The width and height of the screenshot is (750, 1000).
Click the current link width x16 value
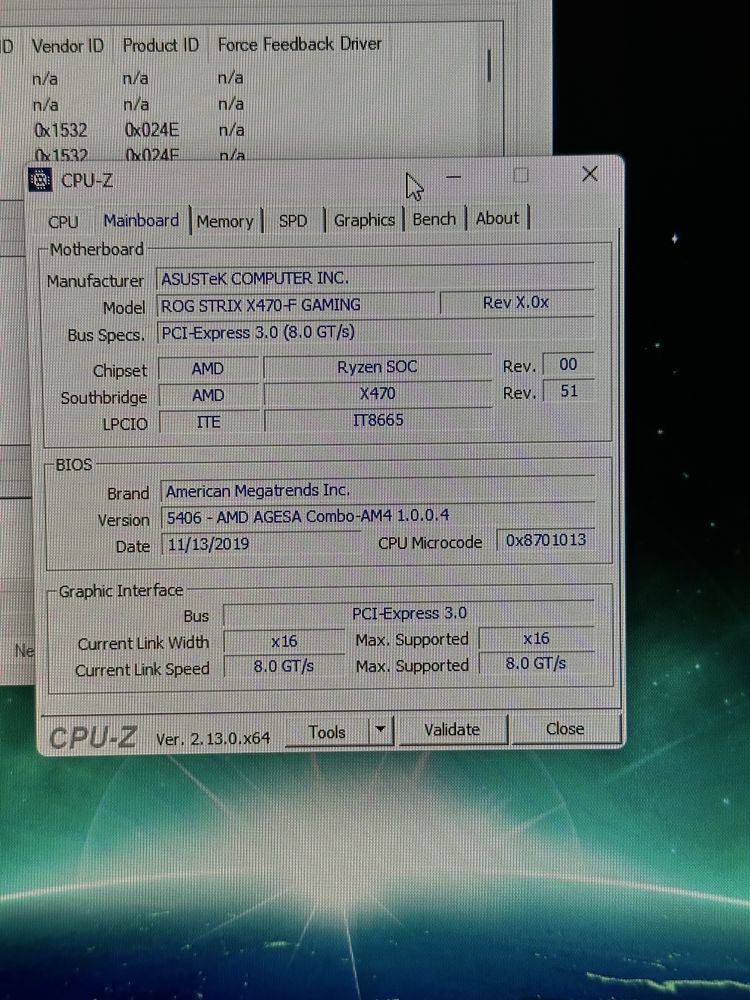pyautogui.click(x=284, y=642)
